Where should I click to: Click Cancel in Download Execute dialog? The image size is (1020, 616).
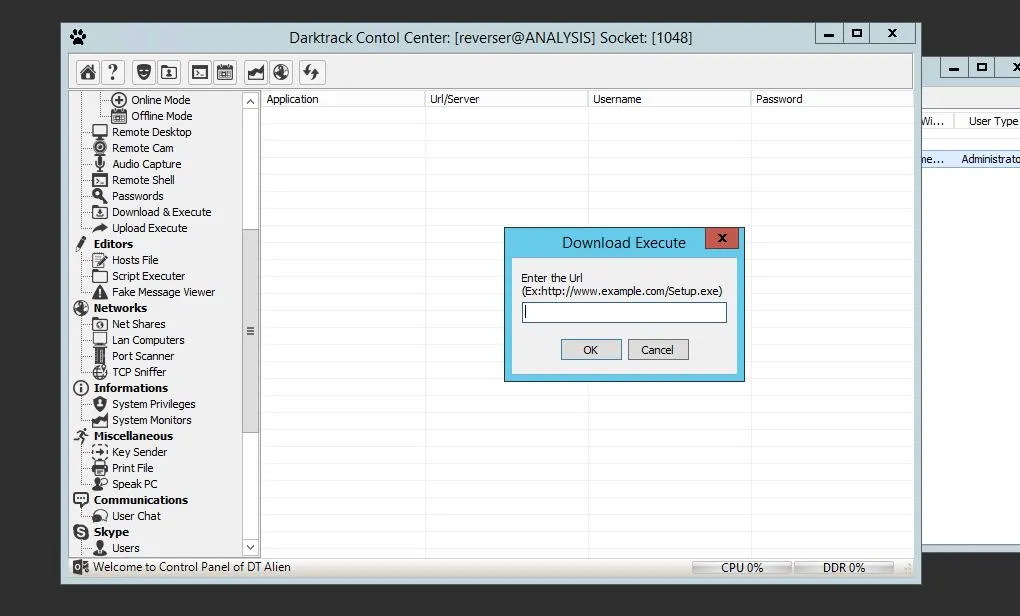[658, 350]
